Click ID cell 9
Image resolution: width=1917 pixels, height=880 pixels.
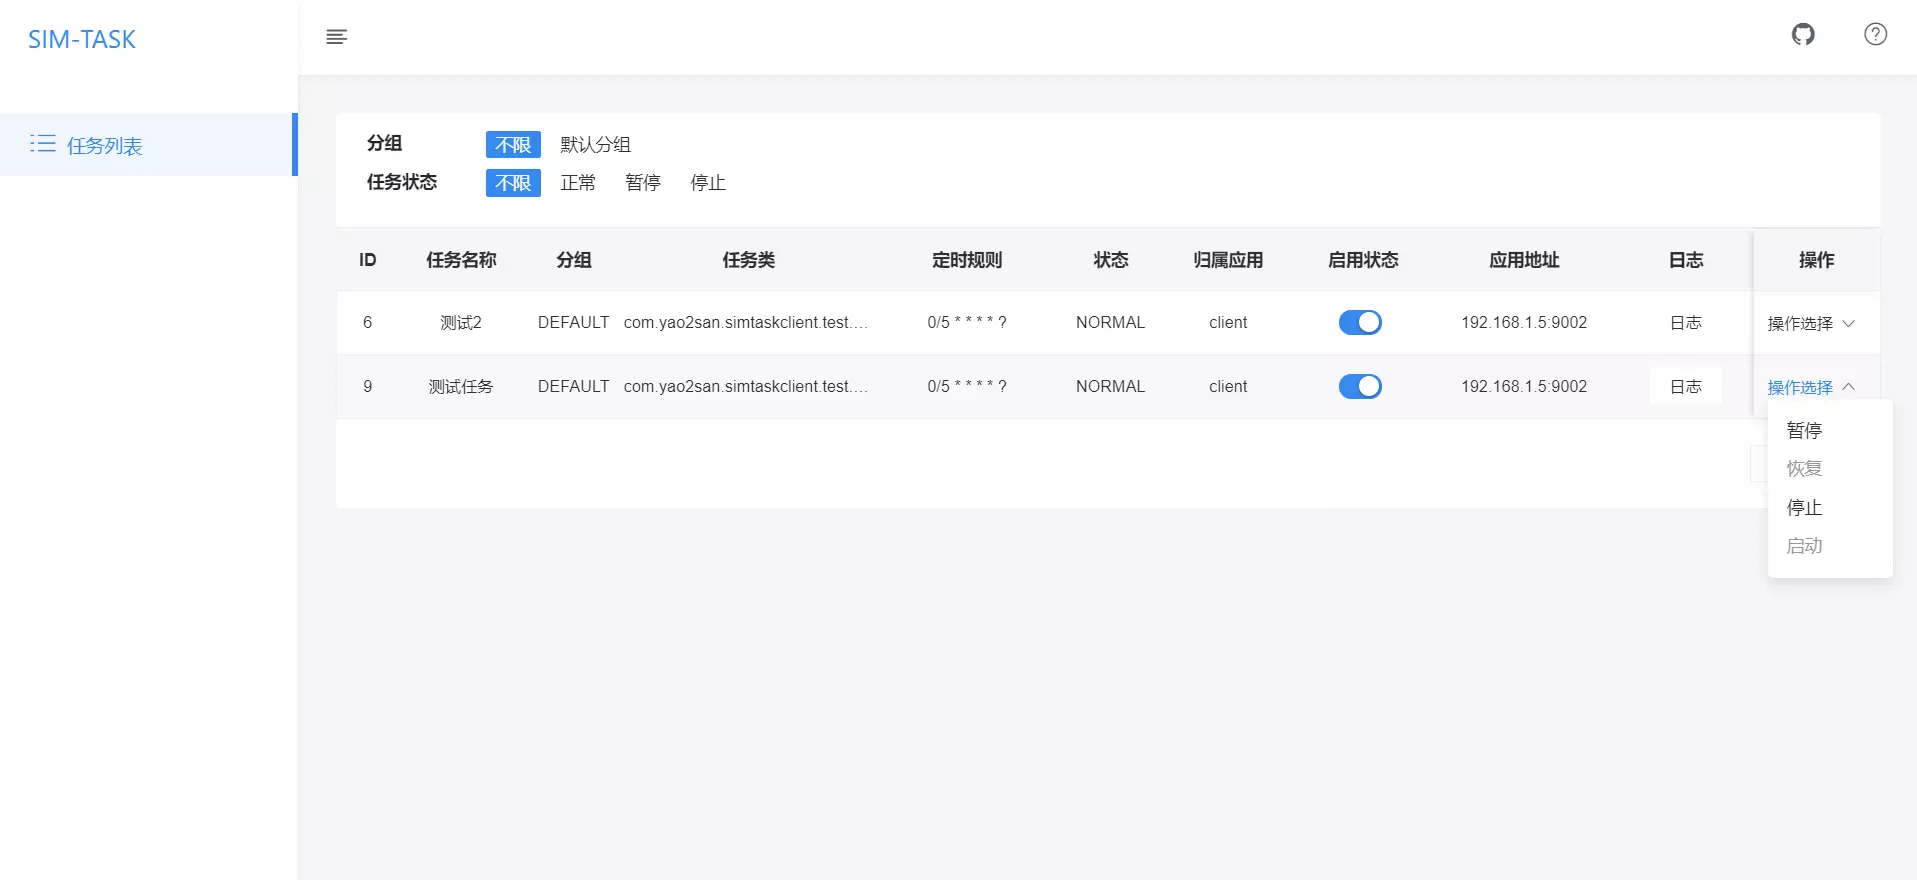tap(368, 386)
